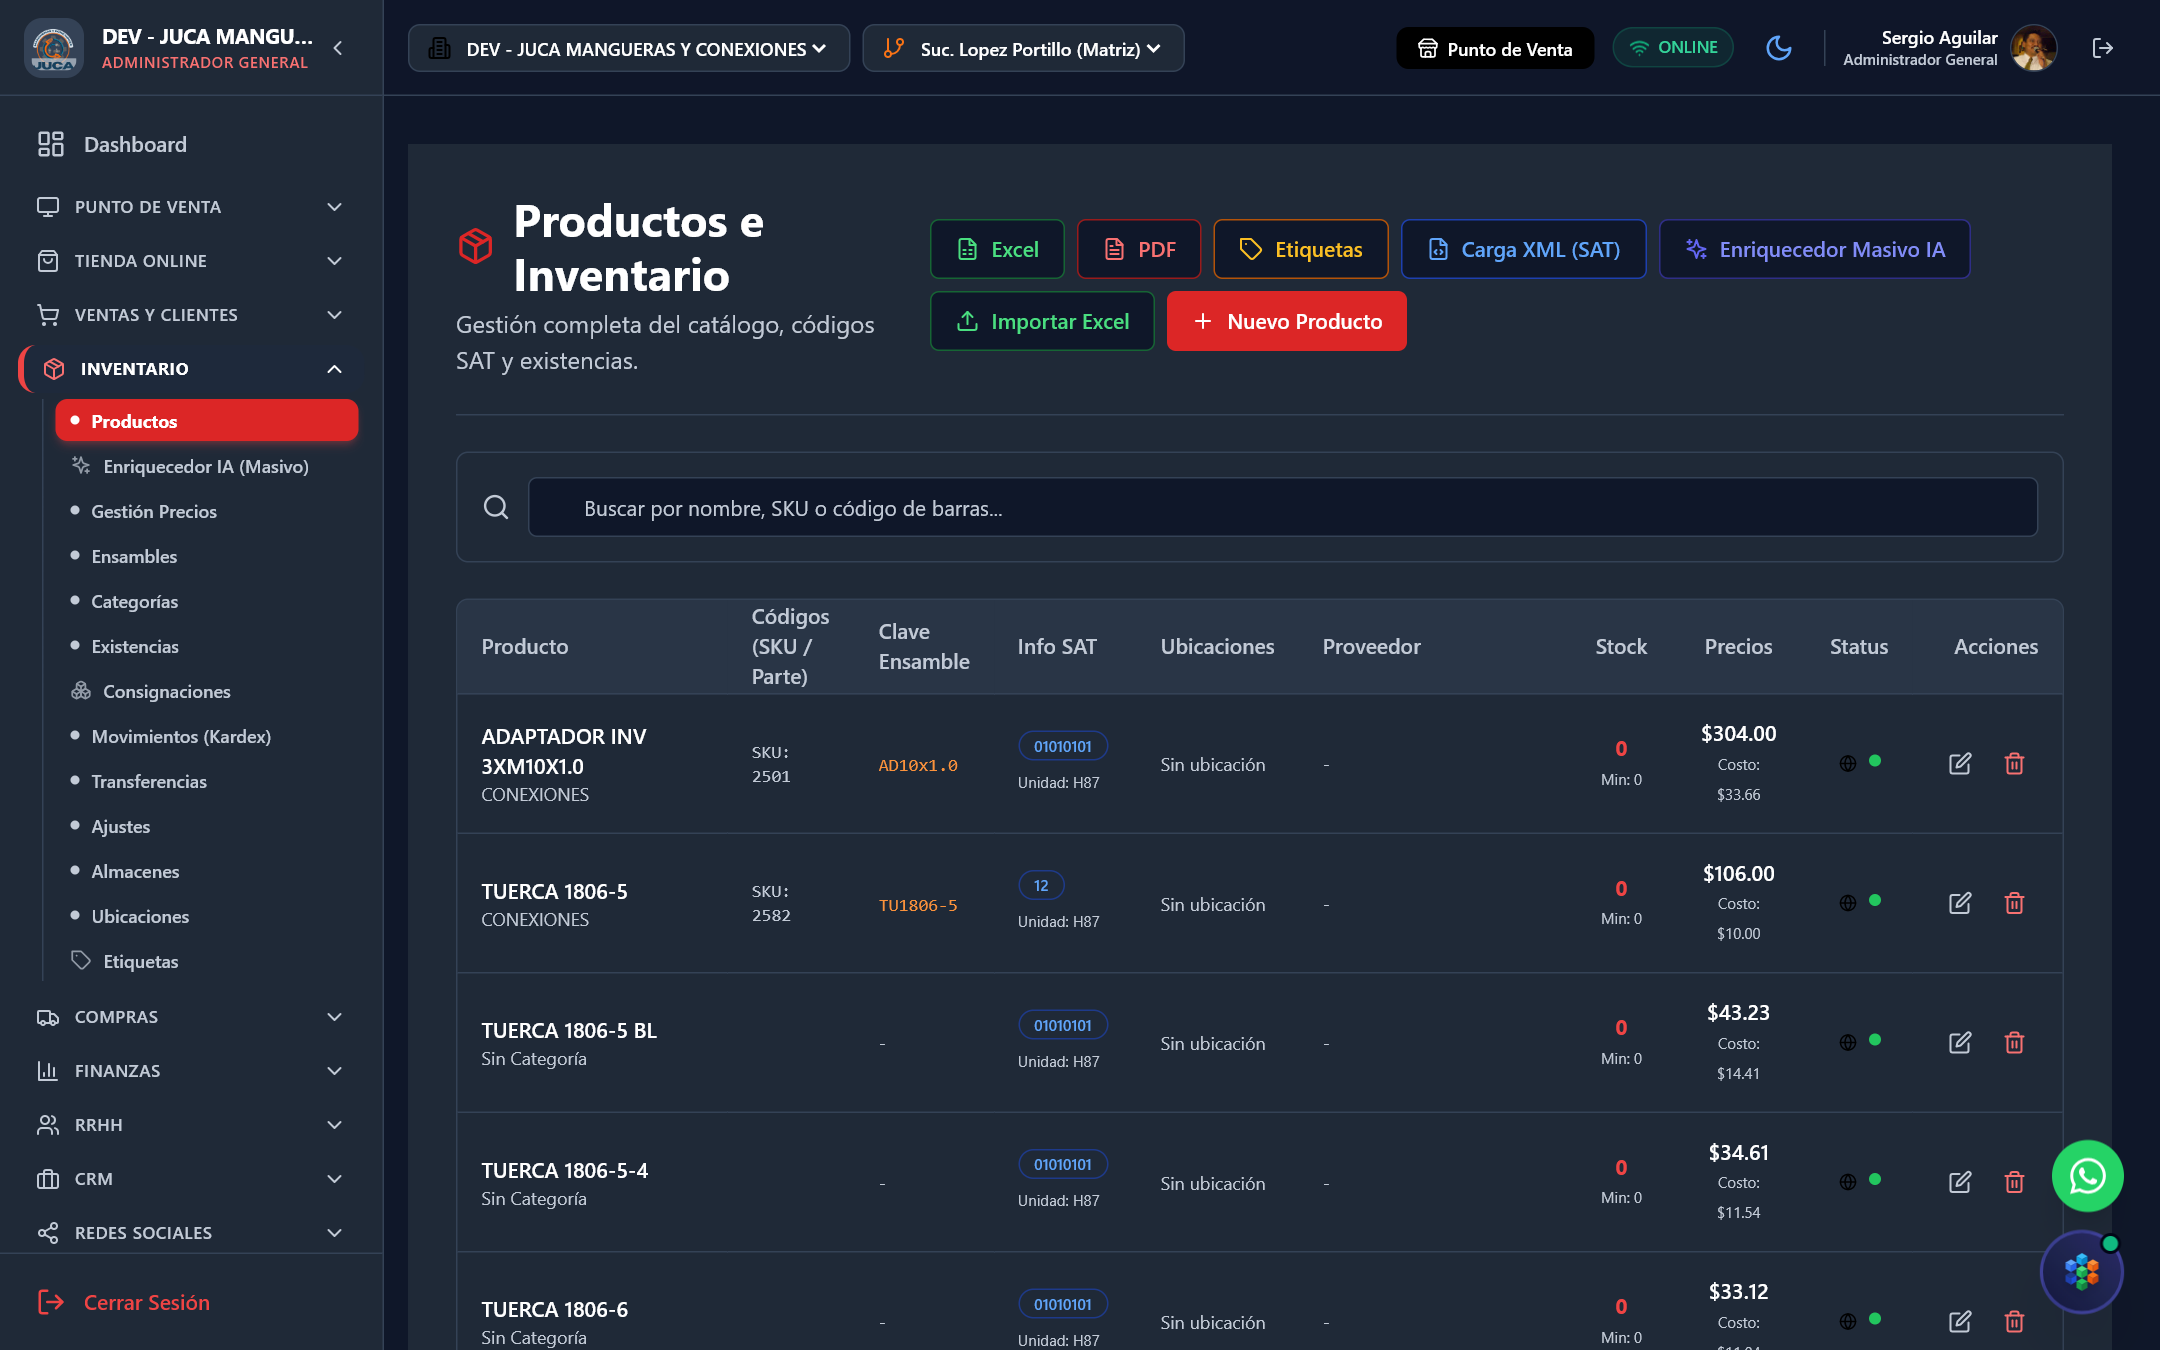Screen dimensions: 2160x1350
Task: Edit the TUERCA 1806-5-4 product
Action: 1960,1182
